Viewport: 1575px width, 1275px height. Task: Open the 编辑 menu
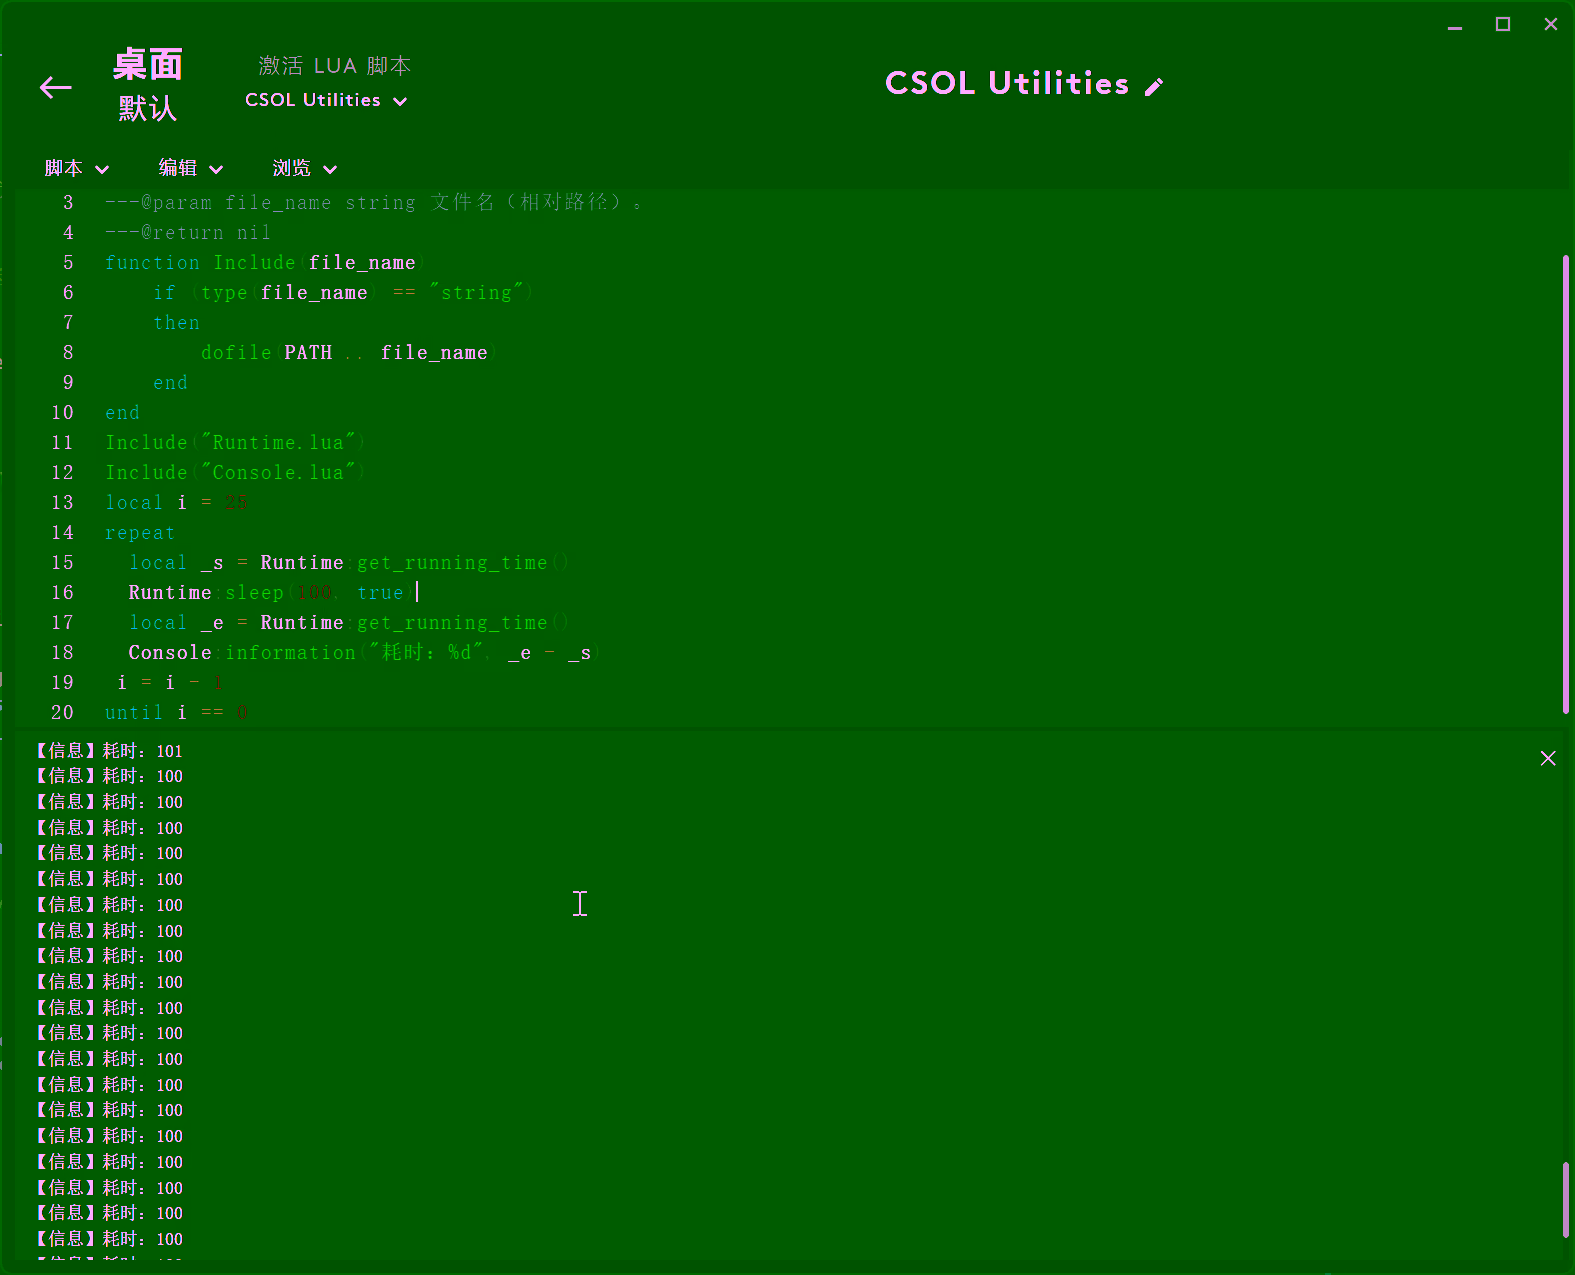pyautogui.click(x=179, y=168)
